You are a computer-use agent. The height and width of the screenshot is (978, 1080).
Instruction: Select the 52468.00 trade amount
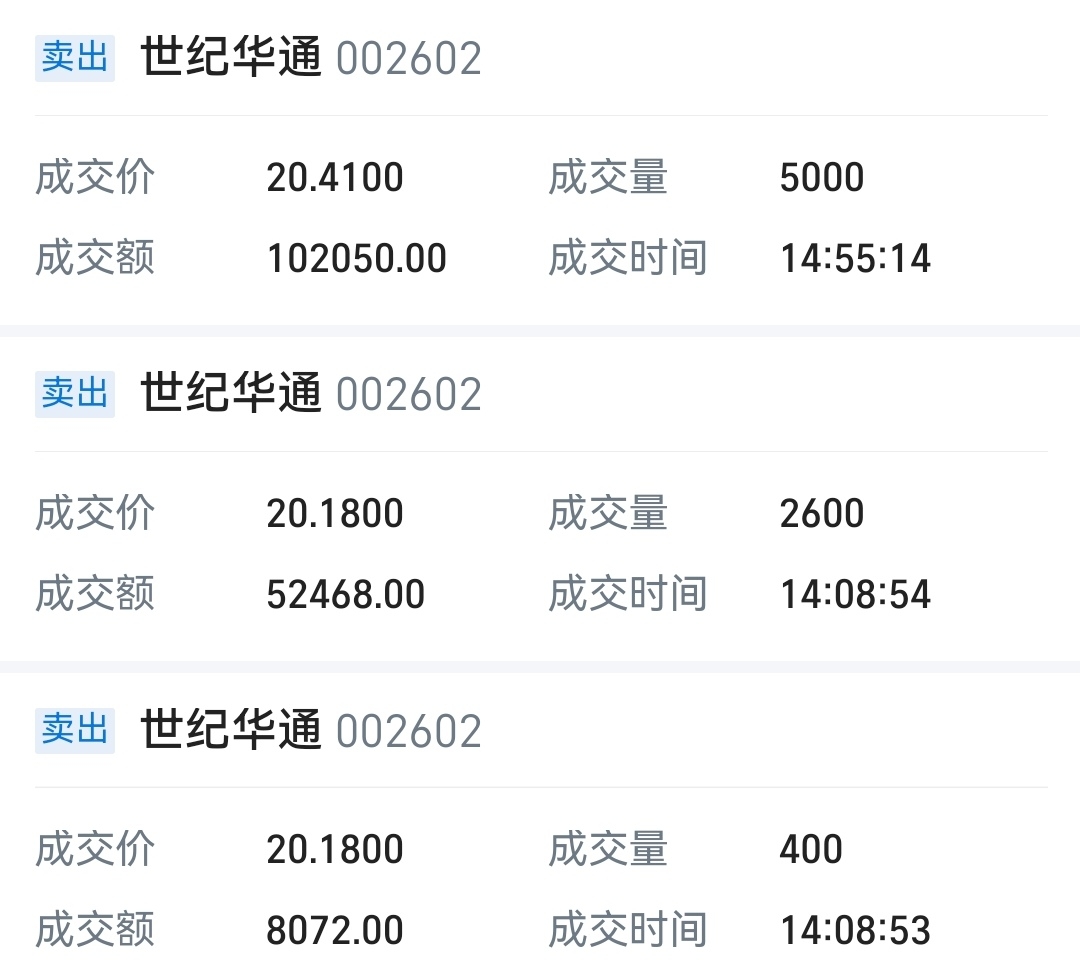point(346,595)
